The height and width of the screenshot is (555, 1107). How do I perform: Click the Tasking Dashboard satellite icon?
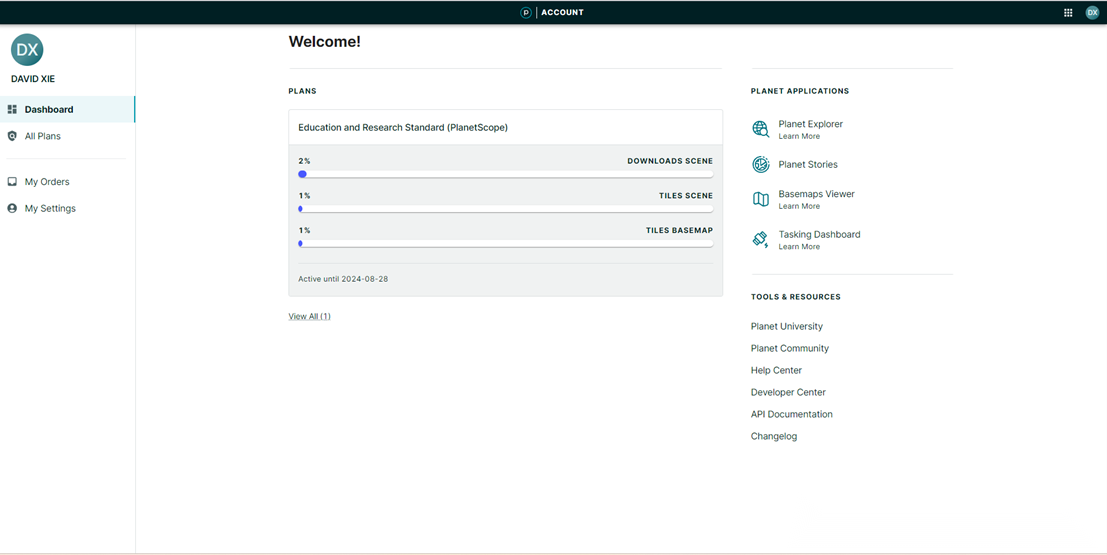coord(760,239)
